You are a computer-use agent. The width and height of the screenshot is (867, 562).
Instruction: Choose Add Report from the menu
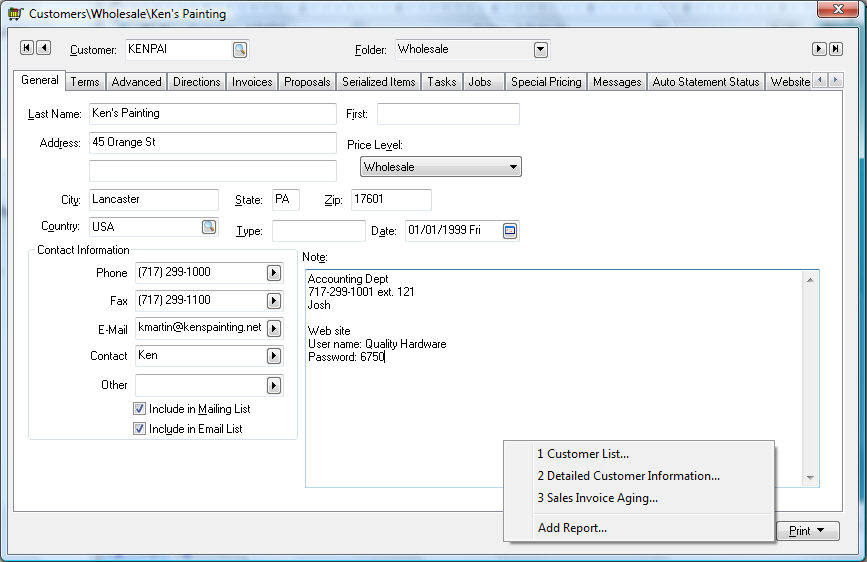[572, 528]
